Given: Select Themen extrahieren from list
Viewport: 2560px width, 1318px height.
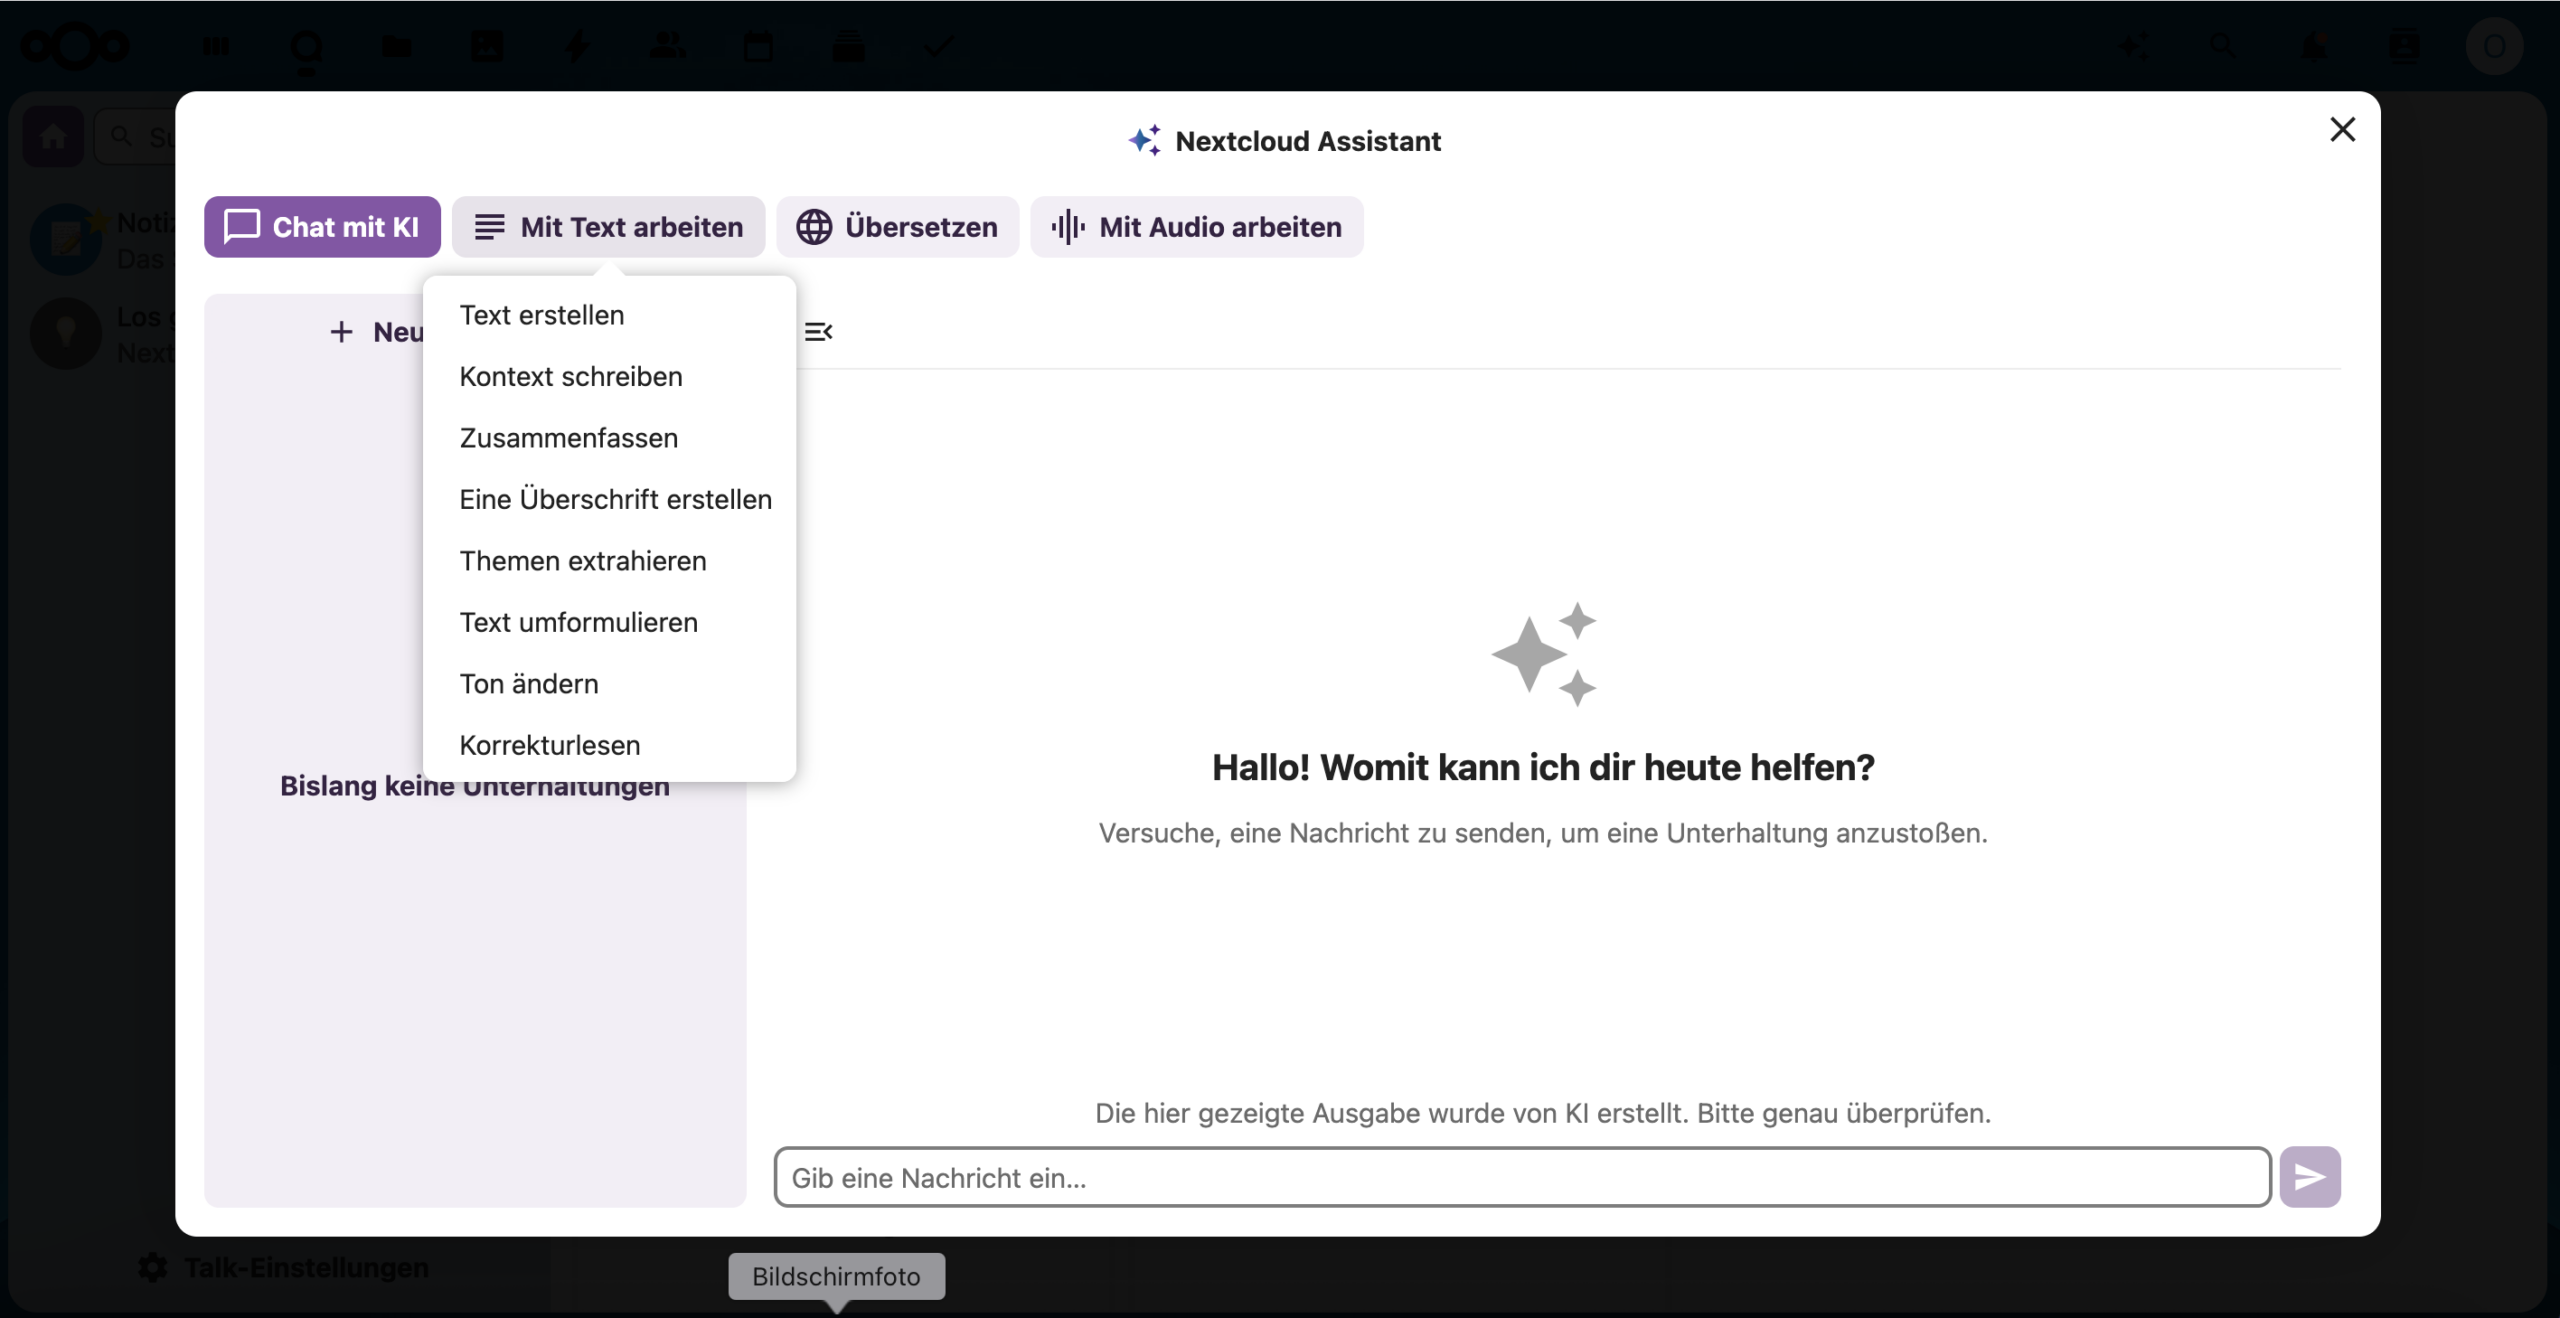Looking at the screenshot, I should pos(582,561).
